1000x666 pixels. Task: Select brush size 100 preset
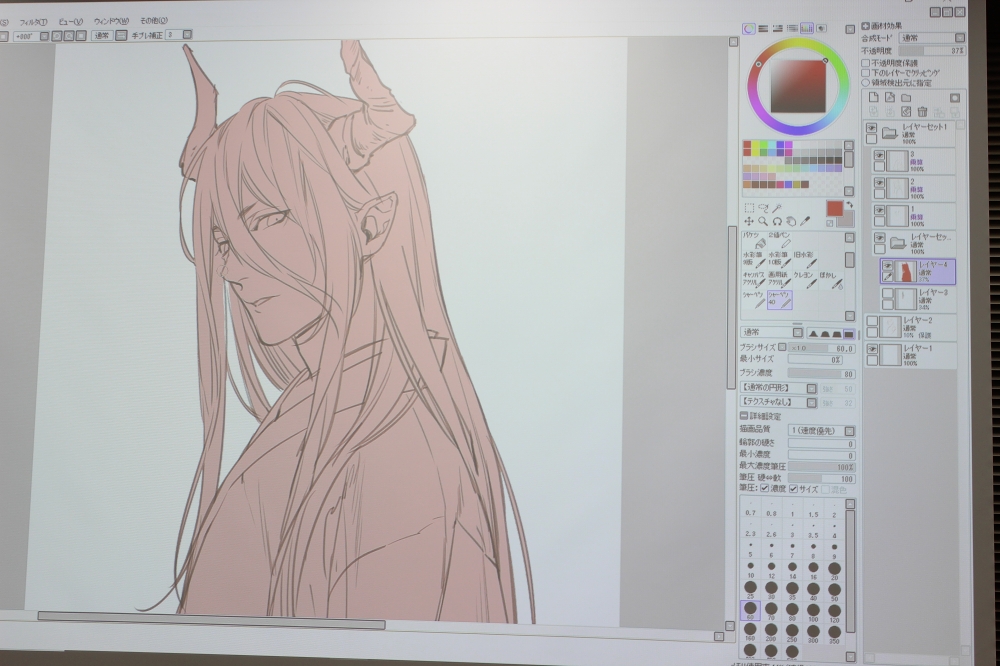[813, 611]
